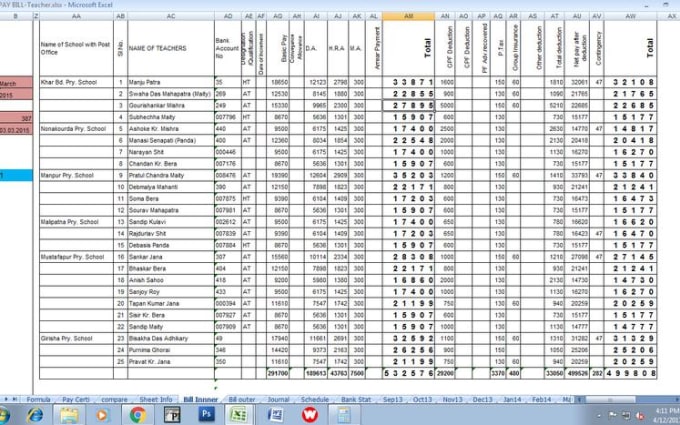Image resolution: width=680 pixels, height=425 pixels.
Task: Select the cell with teacher 'Manju Patra'
Action: tap(171, 82)
